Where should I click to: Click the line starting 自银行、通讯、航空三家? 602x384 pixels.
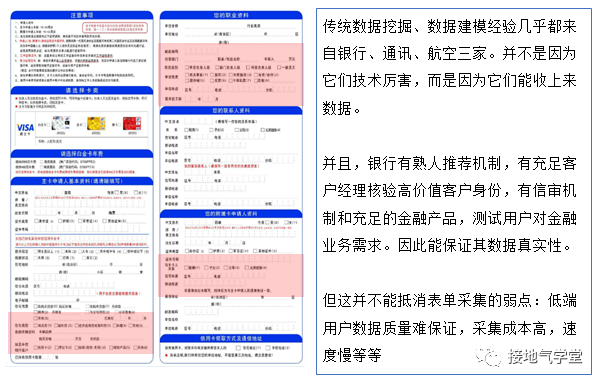coord(449,54)
